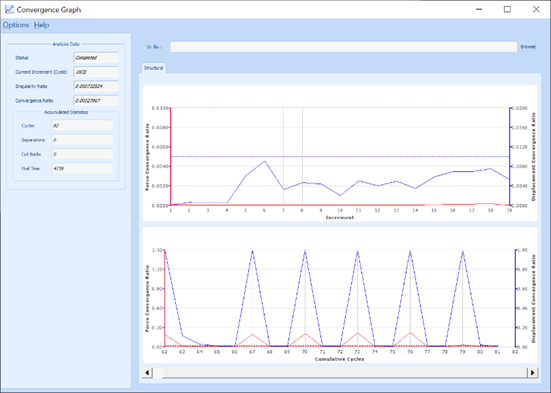
Task: Click the Browse button for the file
Action: click(x=527, y=47)
